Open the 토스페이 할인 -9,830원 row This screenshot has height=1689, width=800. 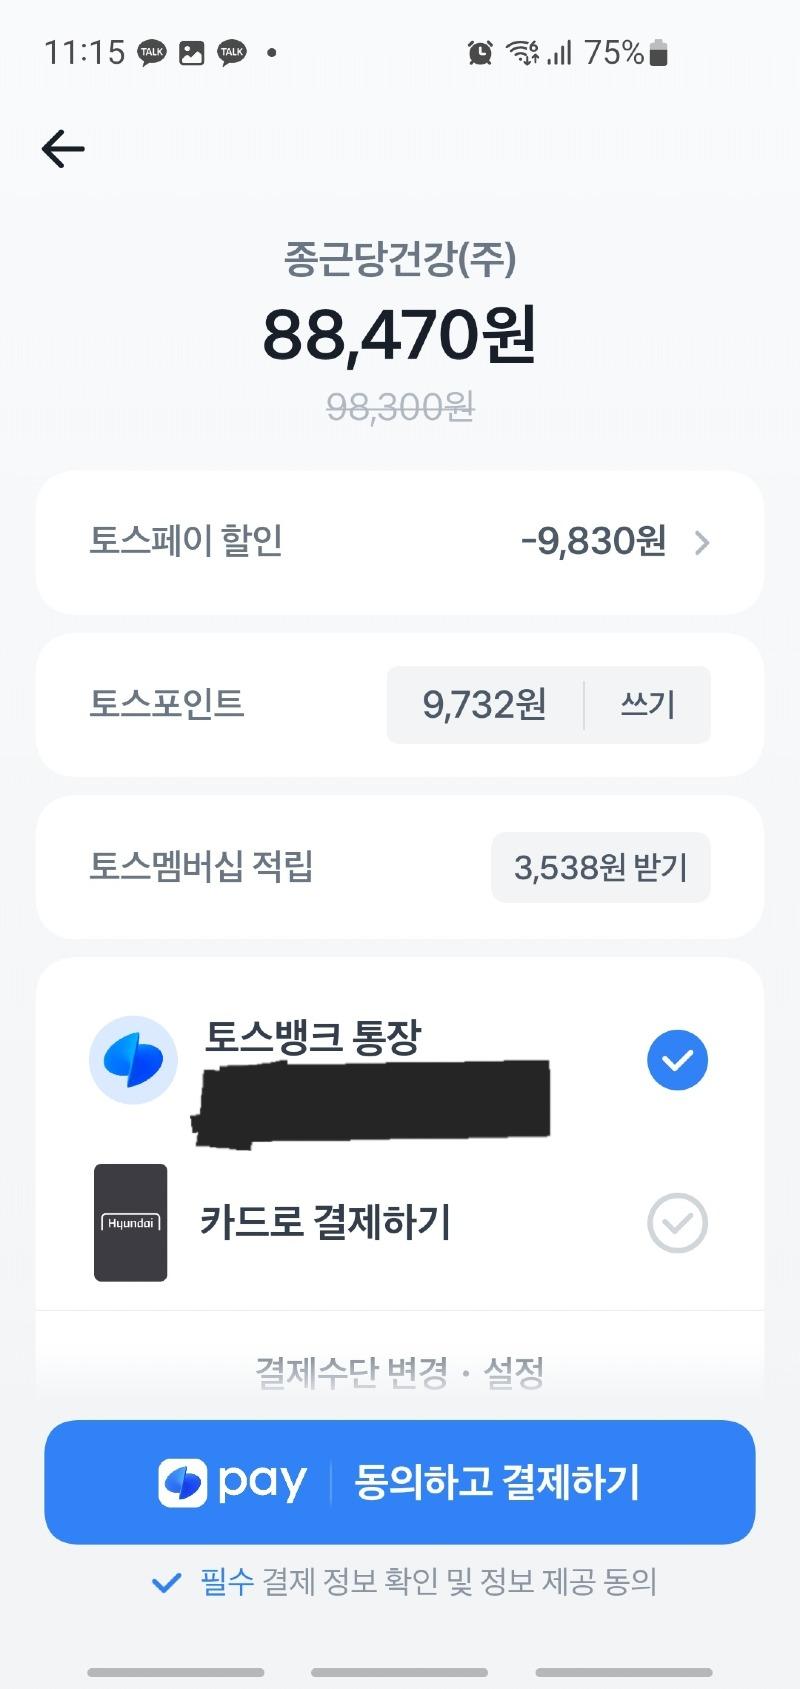click(400, 542)
